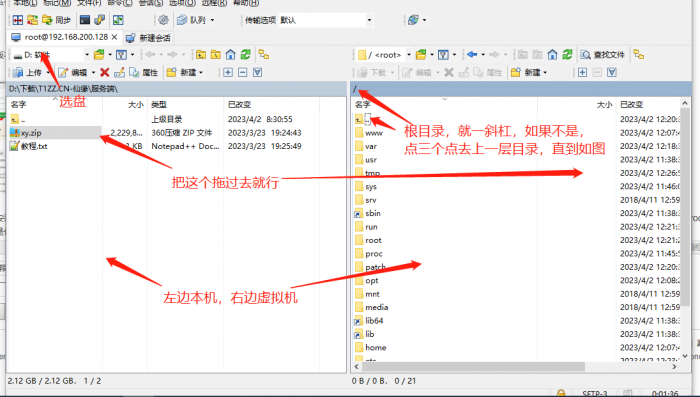The height and width of the screenshot is (397, 700).
Task: Toggle the local directory tree icon
Action: point(264,55)
